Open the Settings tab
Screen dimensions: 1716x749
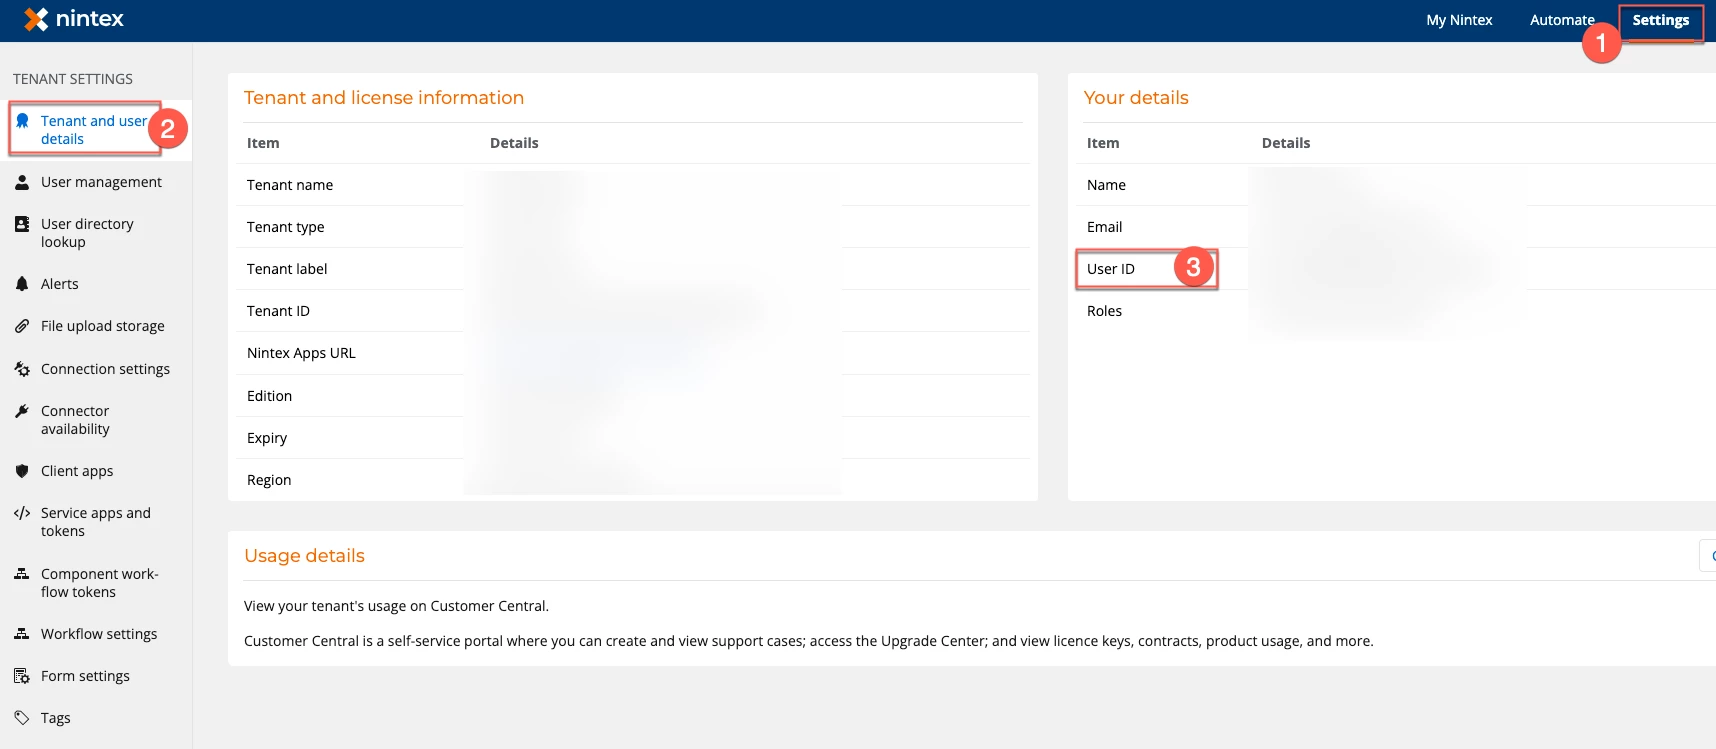point(1661,20)
